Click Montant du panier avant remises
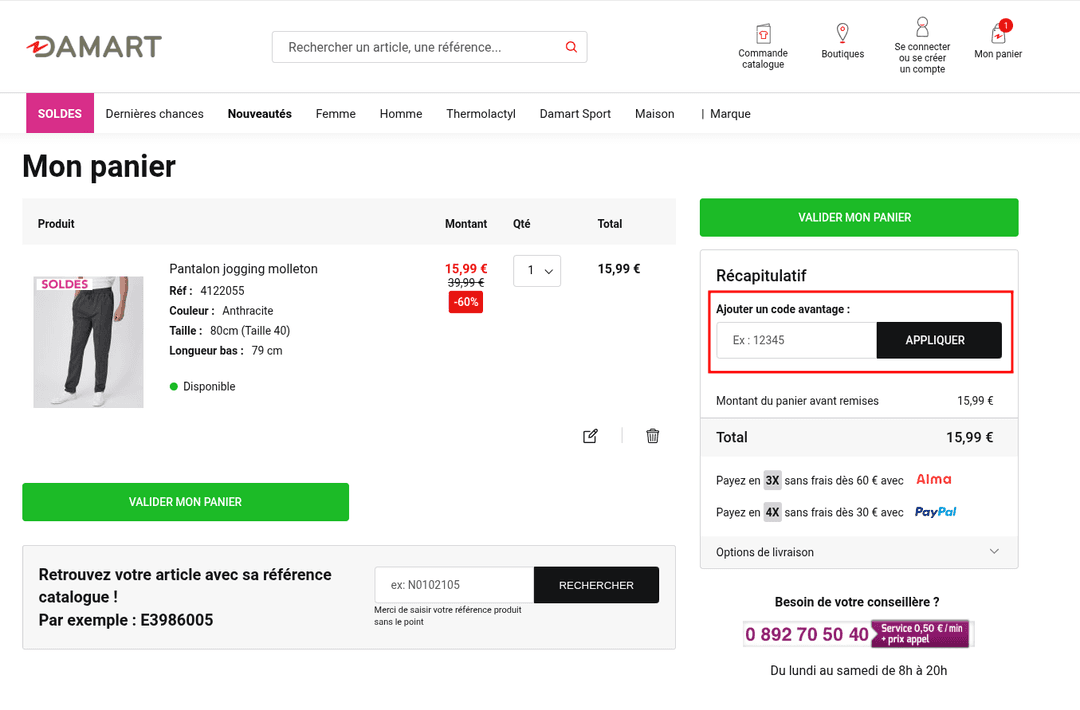Viewport: 1080px width, 710px height. pyautogui.click(x=797, y=401)
